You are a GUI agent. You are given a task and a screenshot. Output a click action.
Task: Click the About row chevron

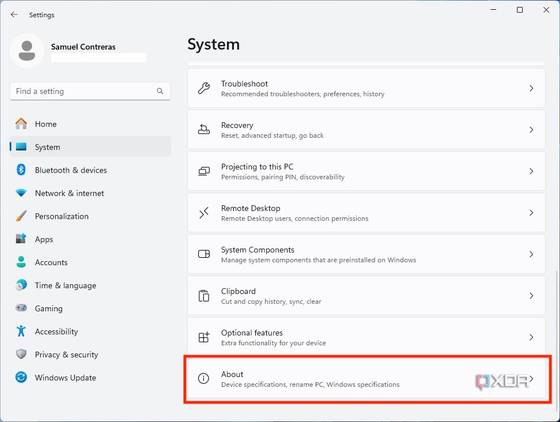[531, 379]
